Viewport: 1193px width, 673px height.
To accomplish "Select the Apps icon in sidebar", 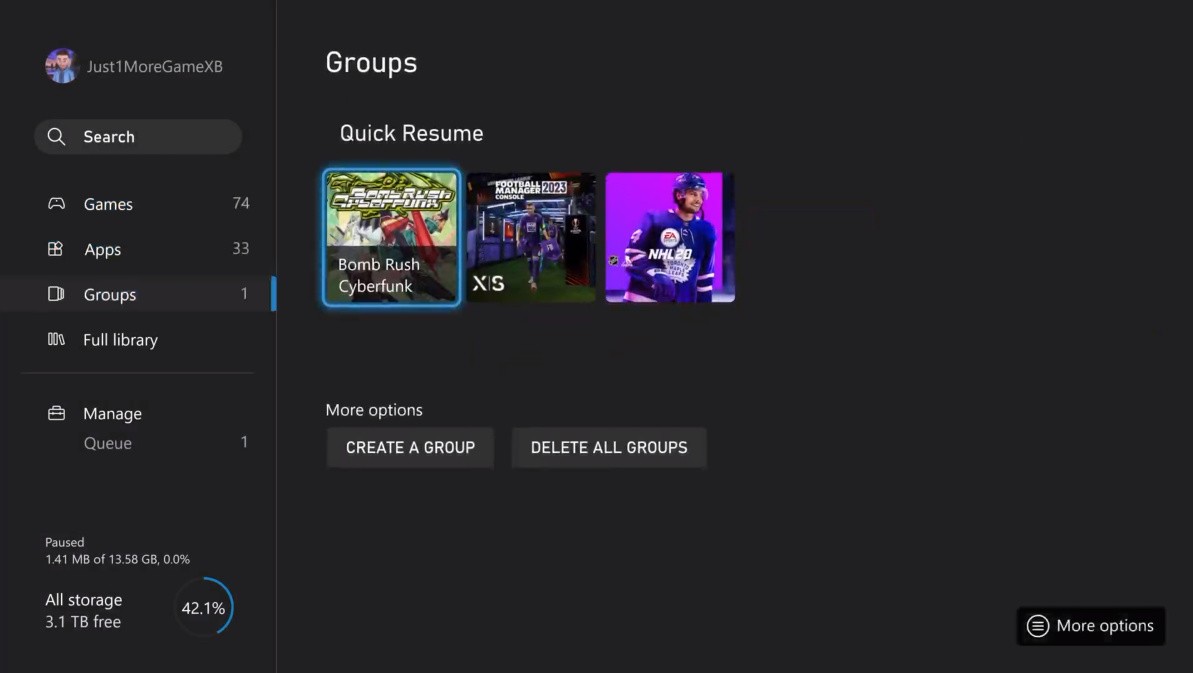I will [x=56, y=249].
